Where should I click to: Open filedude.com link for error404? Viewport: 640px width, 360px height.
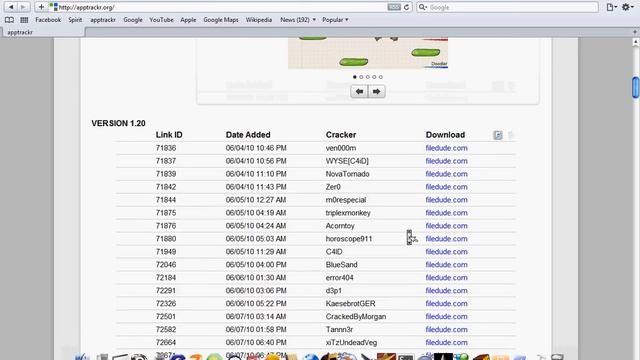447,278
